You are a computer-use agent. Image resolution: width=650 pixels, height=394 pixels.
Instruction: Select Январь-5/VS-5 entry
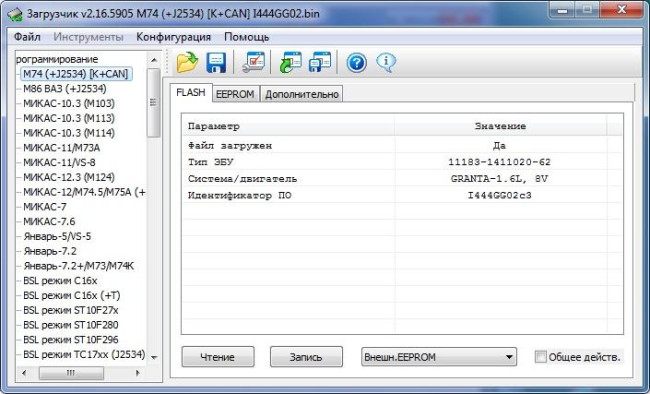[x=57, y=236]
